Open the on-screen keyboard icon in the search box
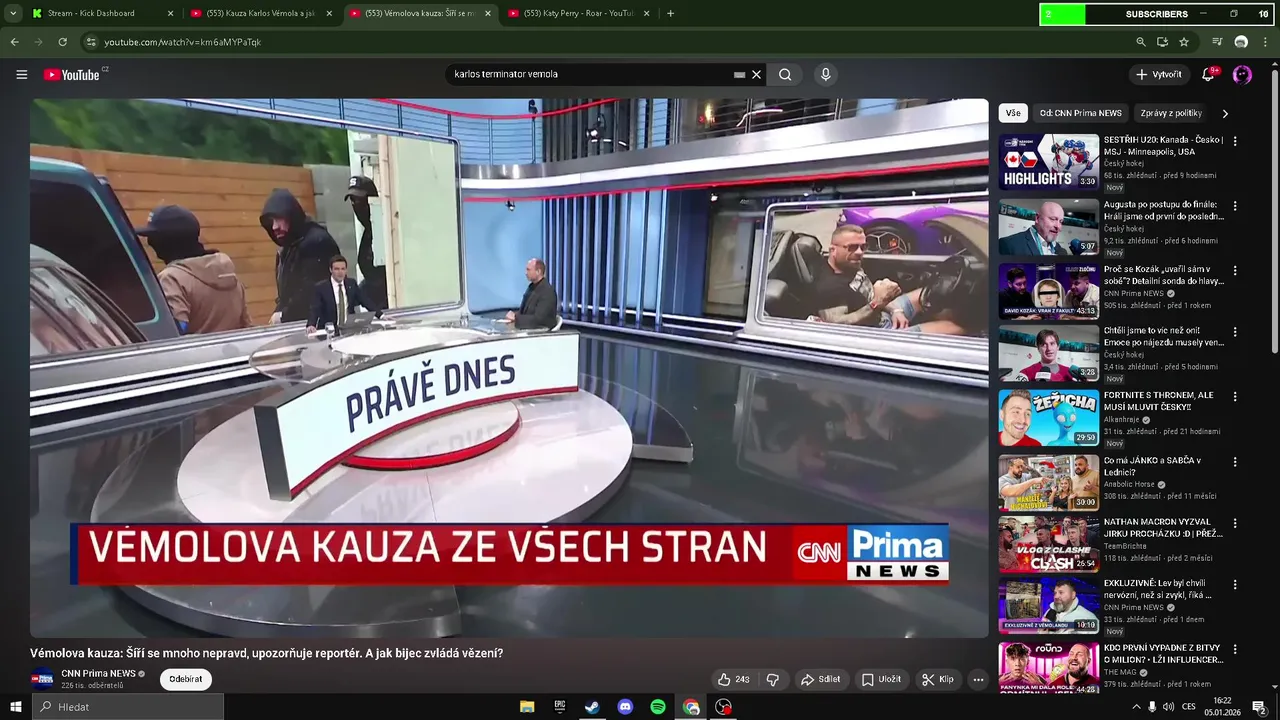Screen dimensions: 1280x720 [740, 74]
